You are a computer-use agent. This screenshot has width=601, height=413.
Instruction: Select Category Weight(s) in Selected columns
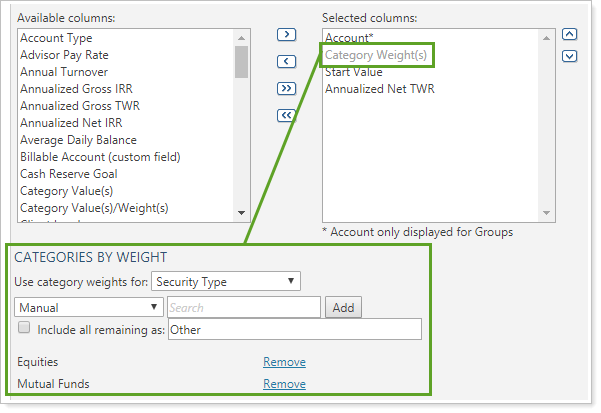coord(377,55)
